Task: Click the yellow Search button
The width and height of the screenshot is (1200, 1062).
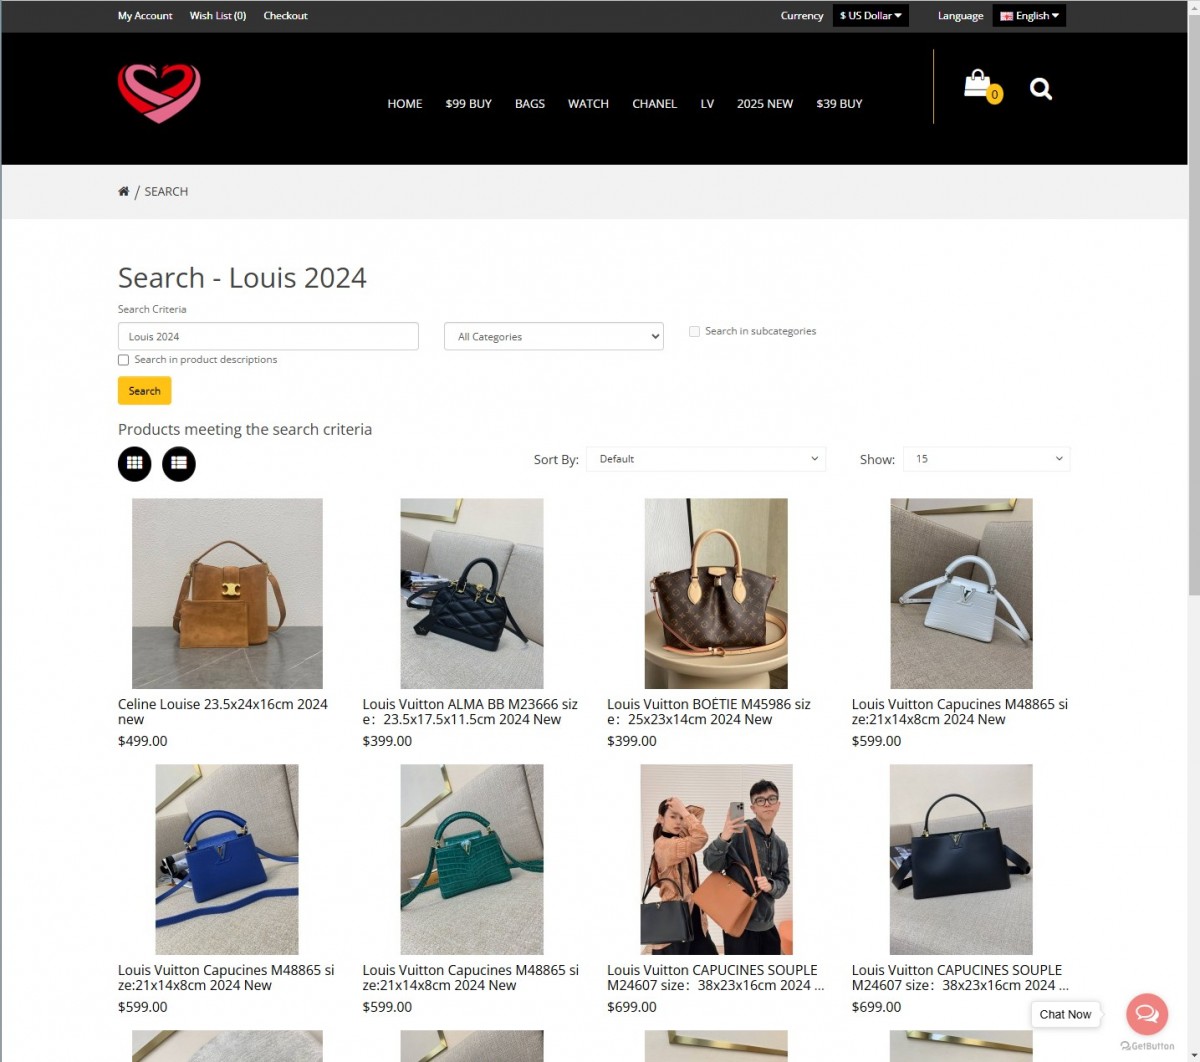Action: (x=145, y=391)
